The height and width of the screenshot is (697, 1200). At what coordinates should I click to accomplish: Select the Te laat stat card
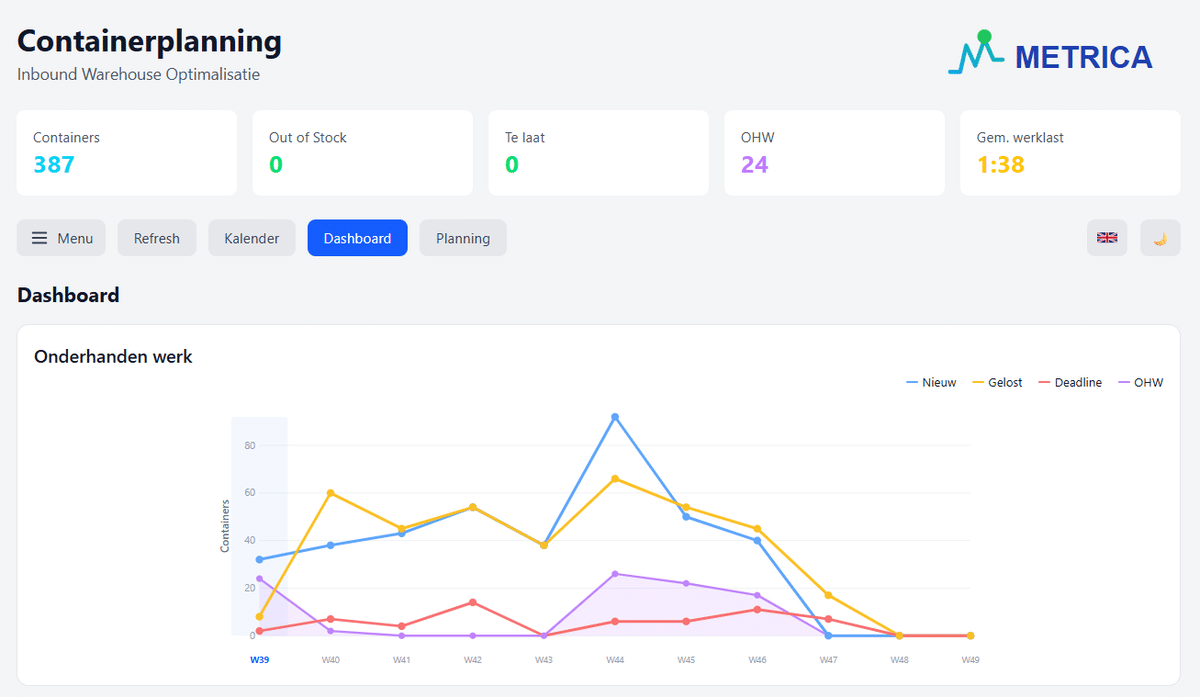pos(599,153)
